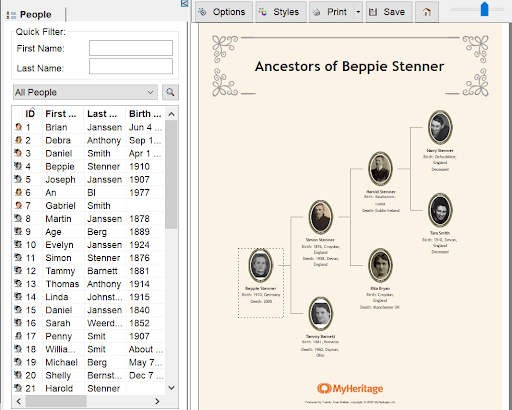Click the Last Name filter field
This screenshot has width=512, height=410.
click(131, 66)
